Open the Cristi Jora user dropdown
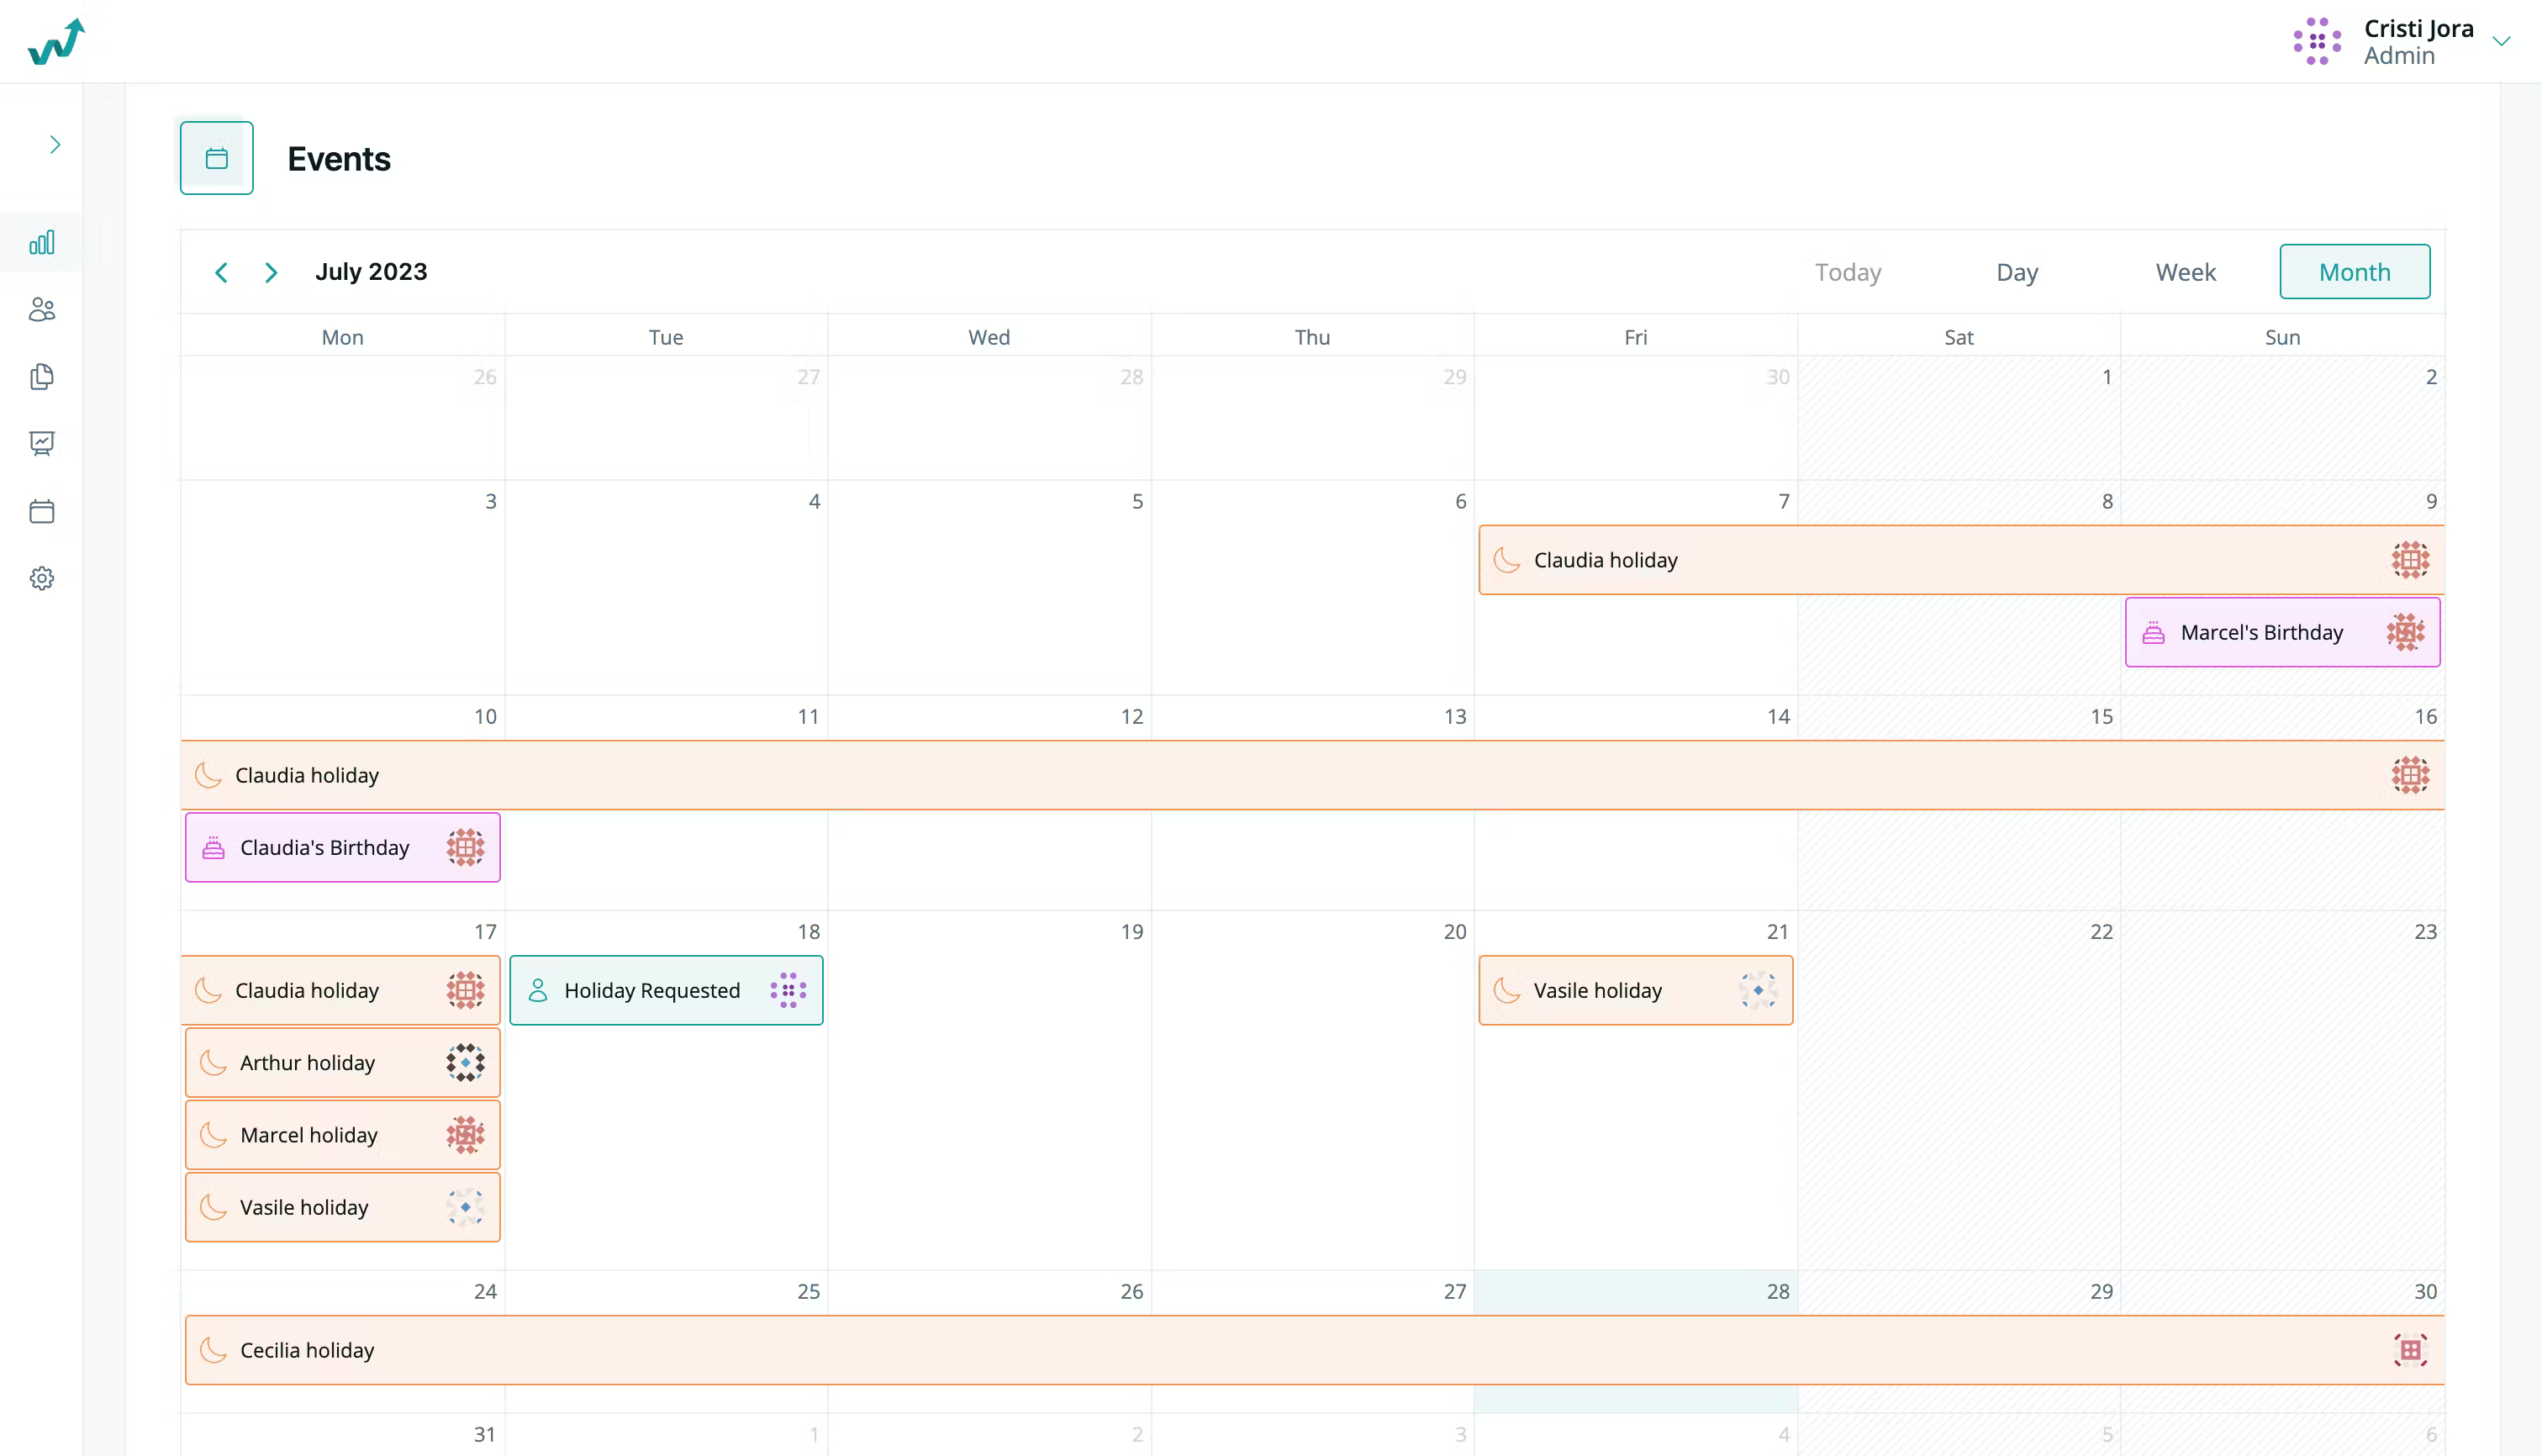This screenshot has height=1456, width=2542. [x=2500, y=41]
